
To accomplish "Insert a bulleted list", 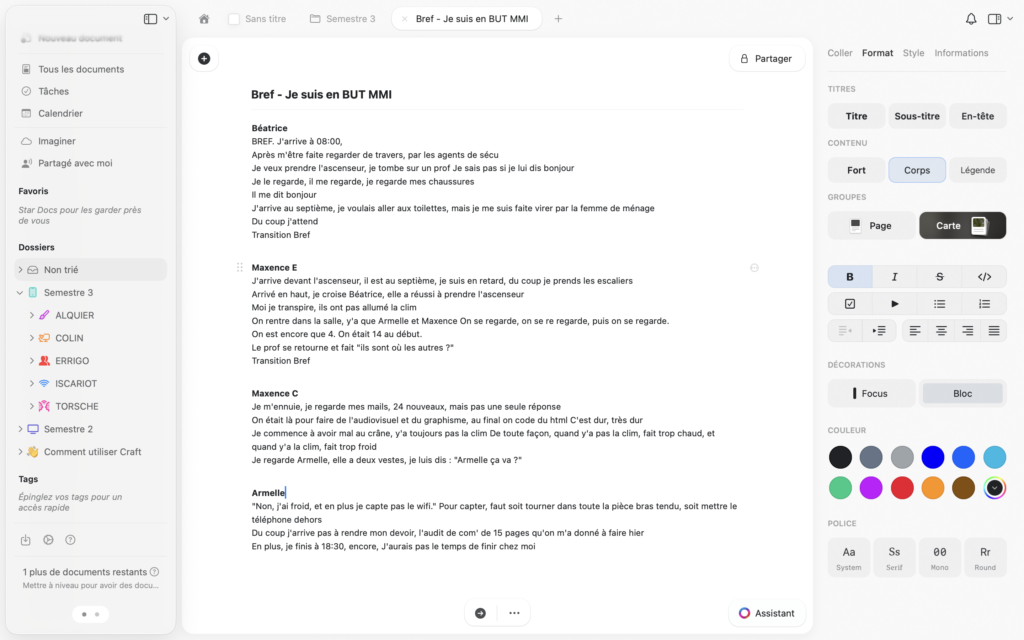I will (x=939, y=304).
